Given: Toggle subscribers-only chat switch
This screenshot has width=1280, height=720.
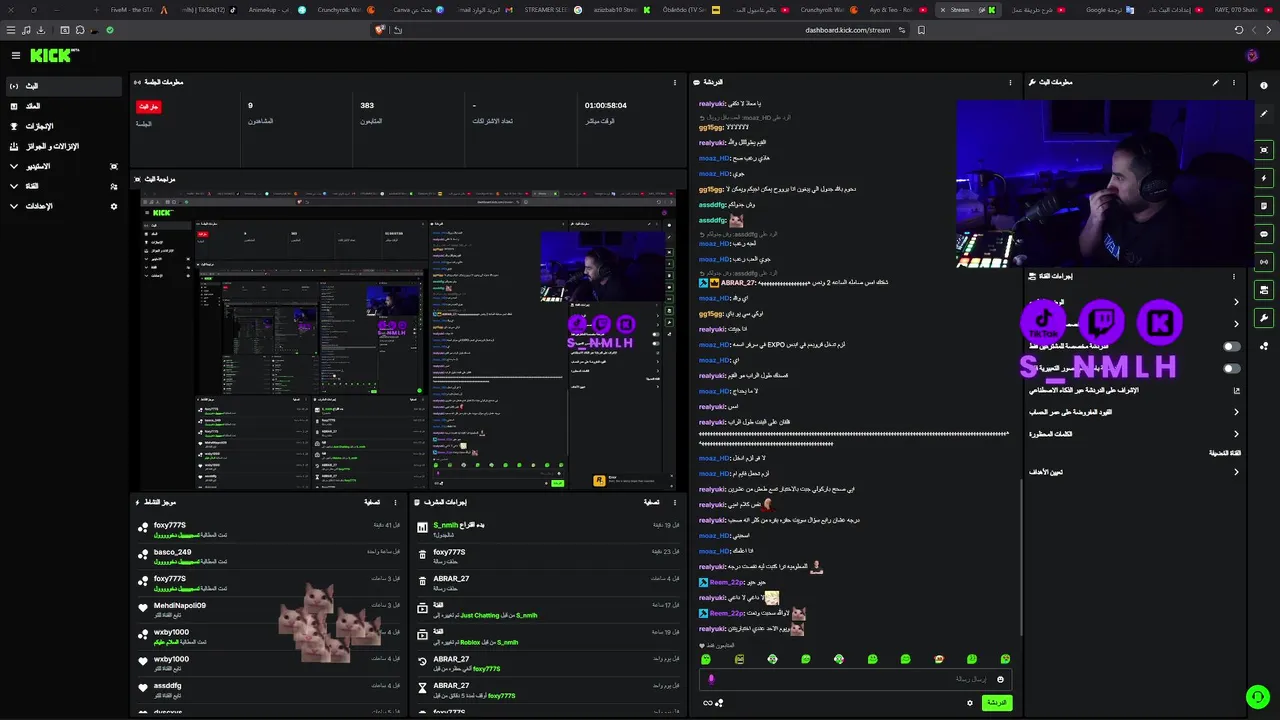Looking at the screenshot, I should pos(1232,346).
